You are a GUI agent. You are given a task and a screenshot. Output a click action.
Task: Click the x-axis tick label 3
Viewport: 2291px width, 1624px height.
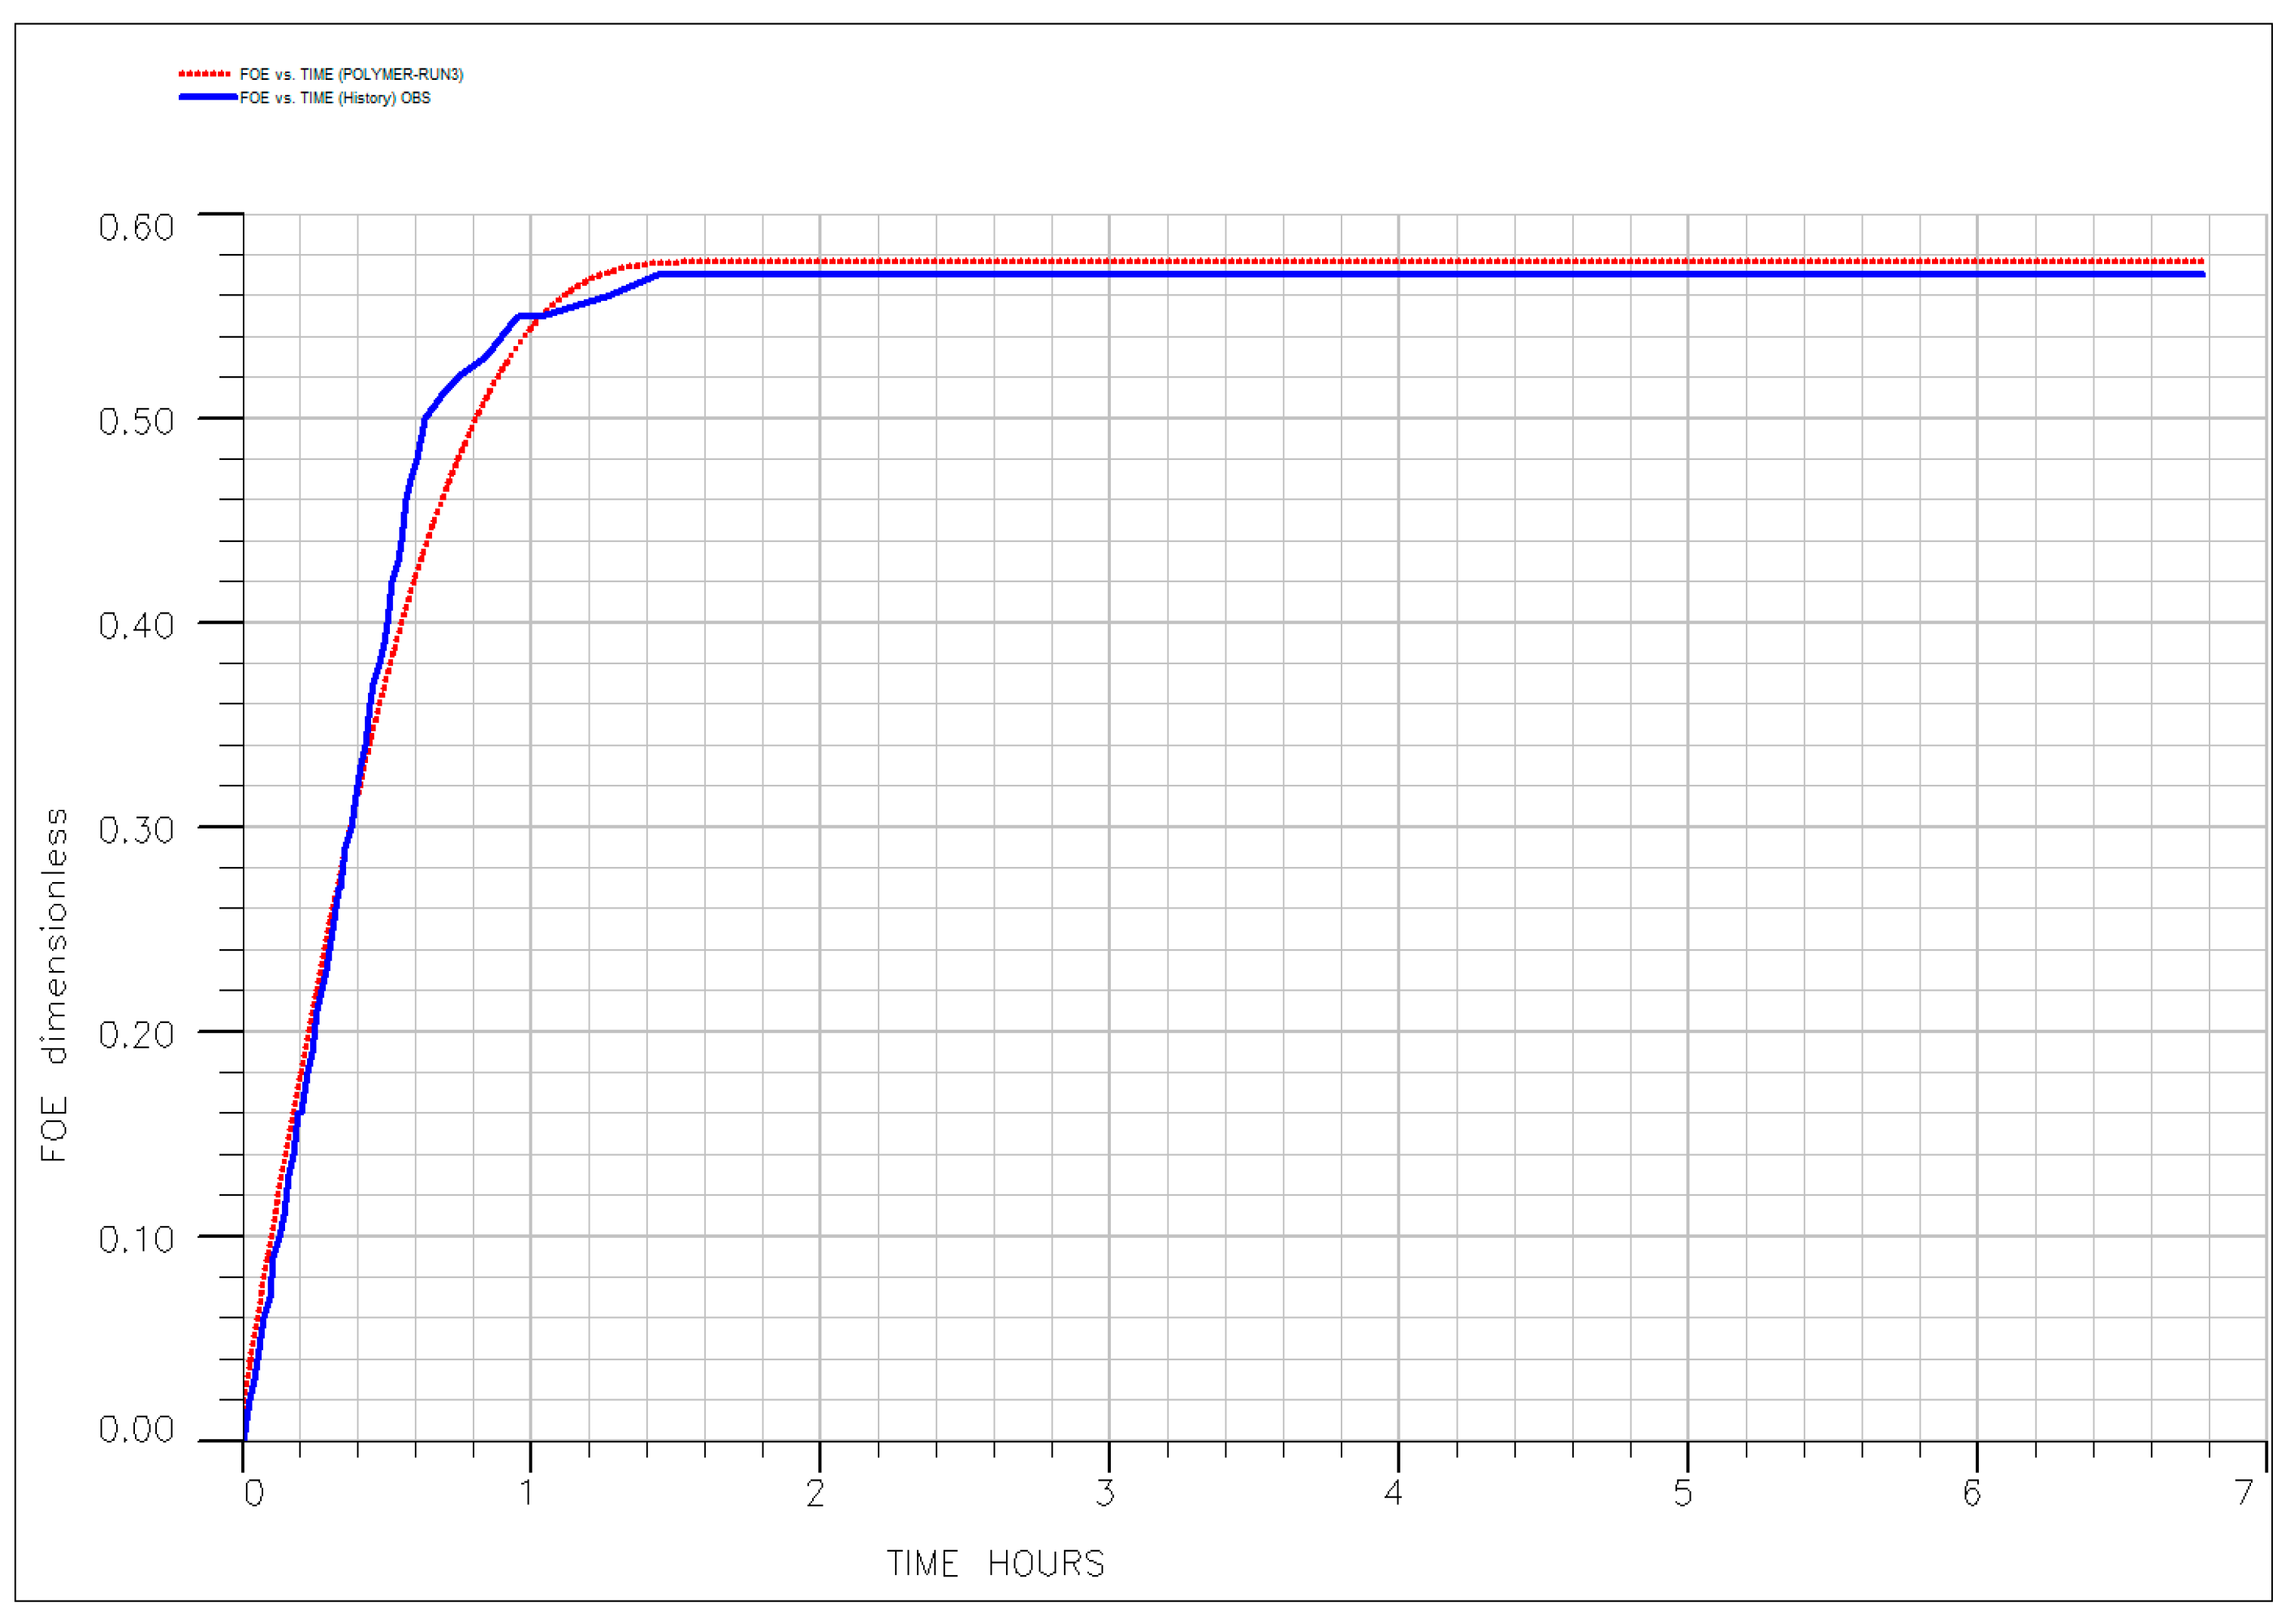[x=1105, y=1493]
